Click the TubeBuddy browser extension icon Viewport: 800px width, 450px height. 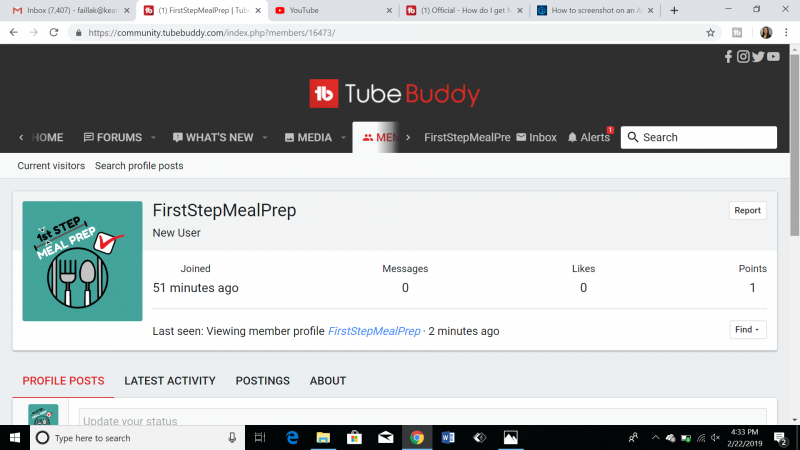click(x=737, y=32)
